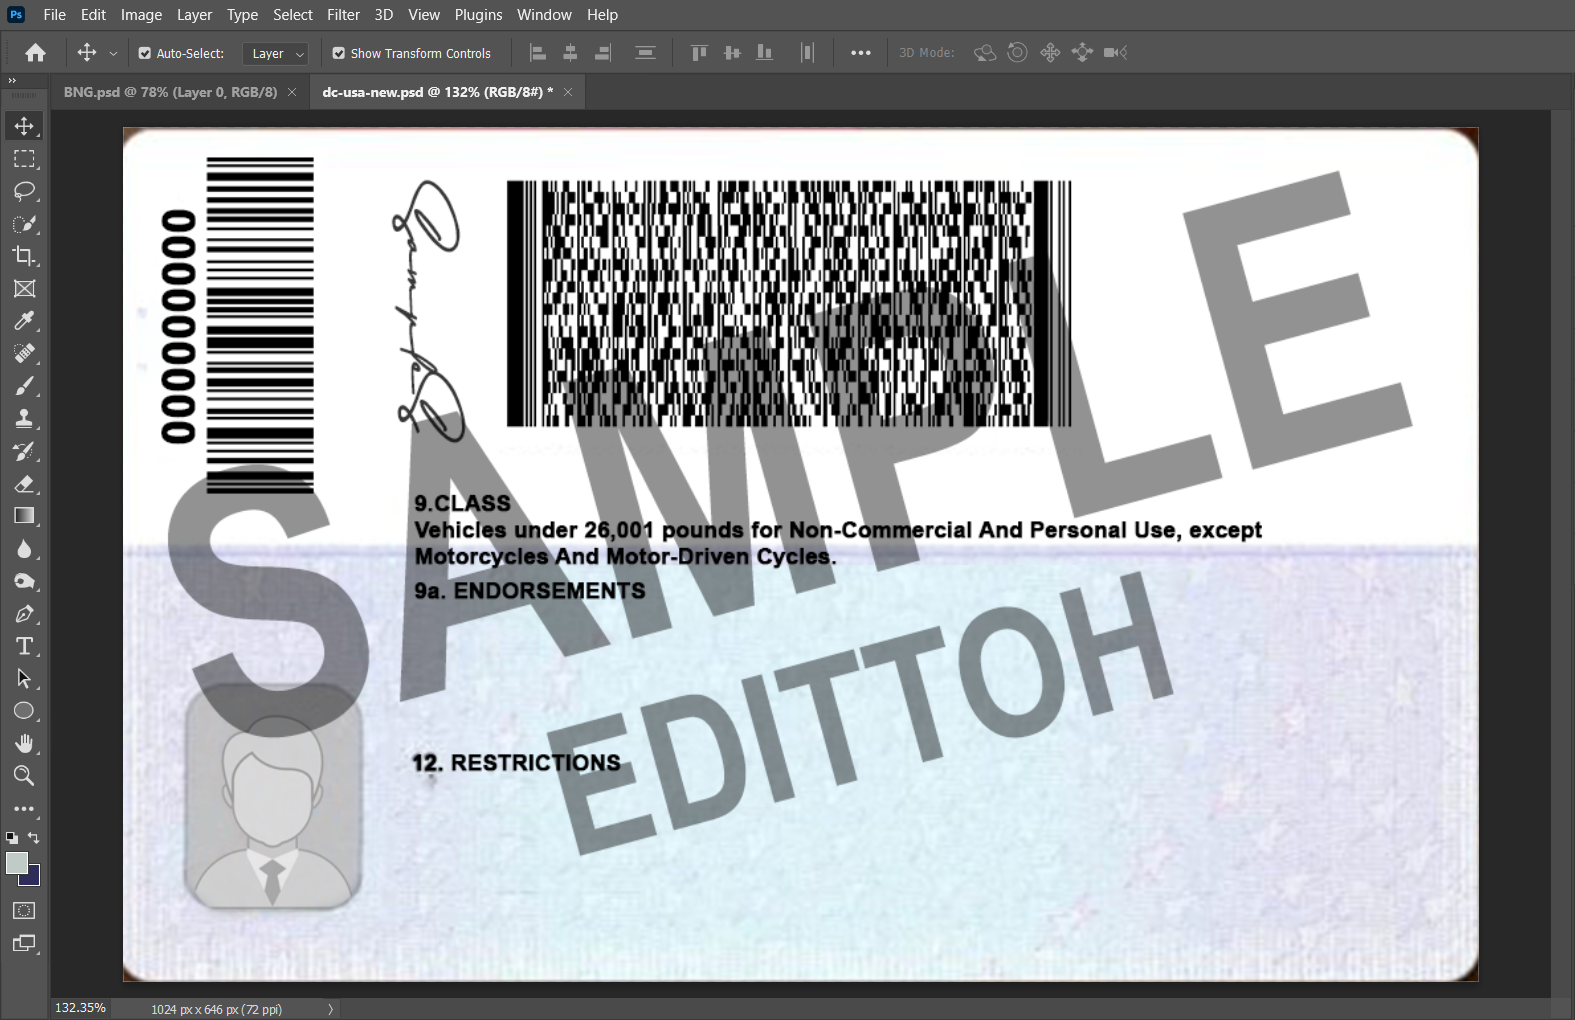
Task: Select the Clone Stamp tool
Action: coord(24,419)
